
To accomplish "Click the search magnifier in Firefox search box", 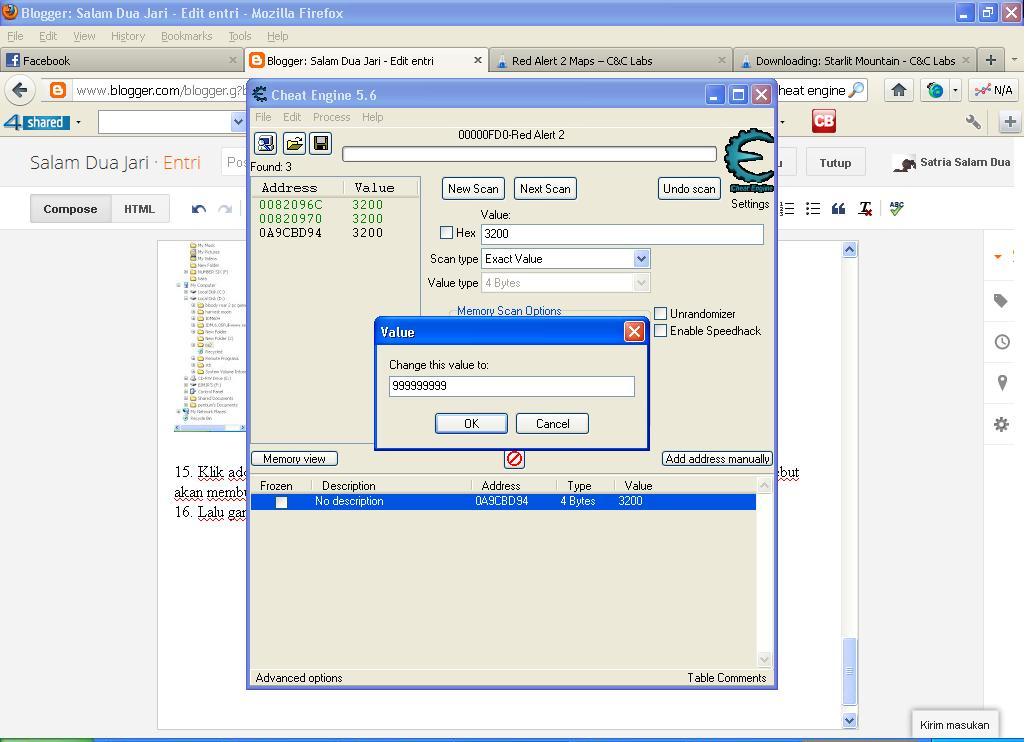I will [x=856, y=90].
